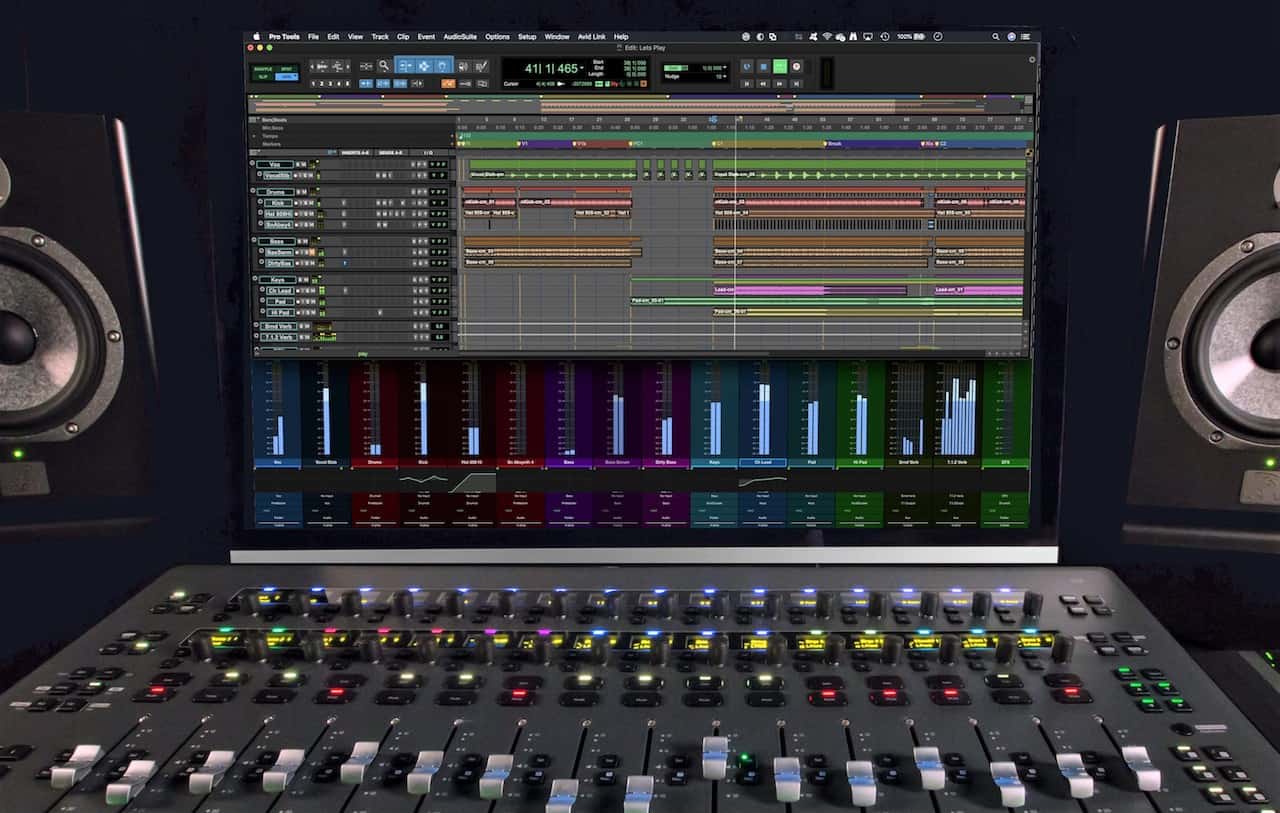Collapse the Drums folder track
Image resolution: width=1280 pixels, height=813 pixels.
(x=253, y=191)
